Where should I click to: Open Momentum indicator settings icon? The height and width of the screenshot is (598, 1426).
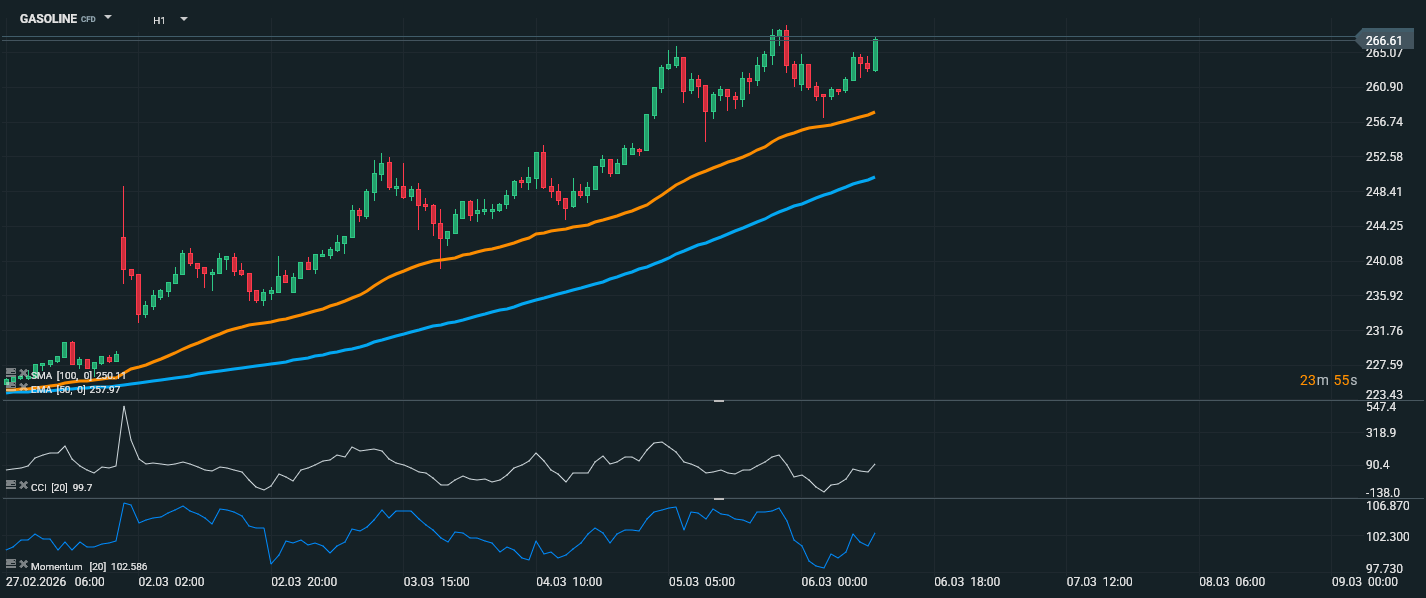[x=11, y=565]
